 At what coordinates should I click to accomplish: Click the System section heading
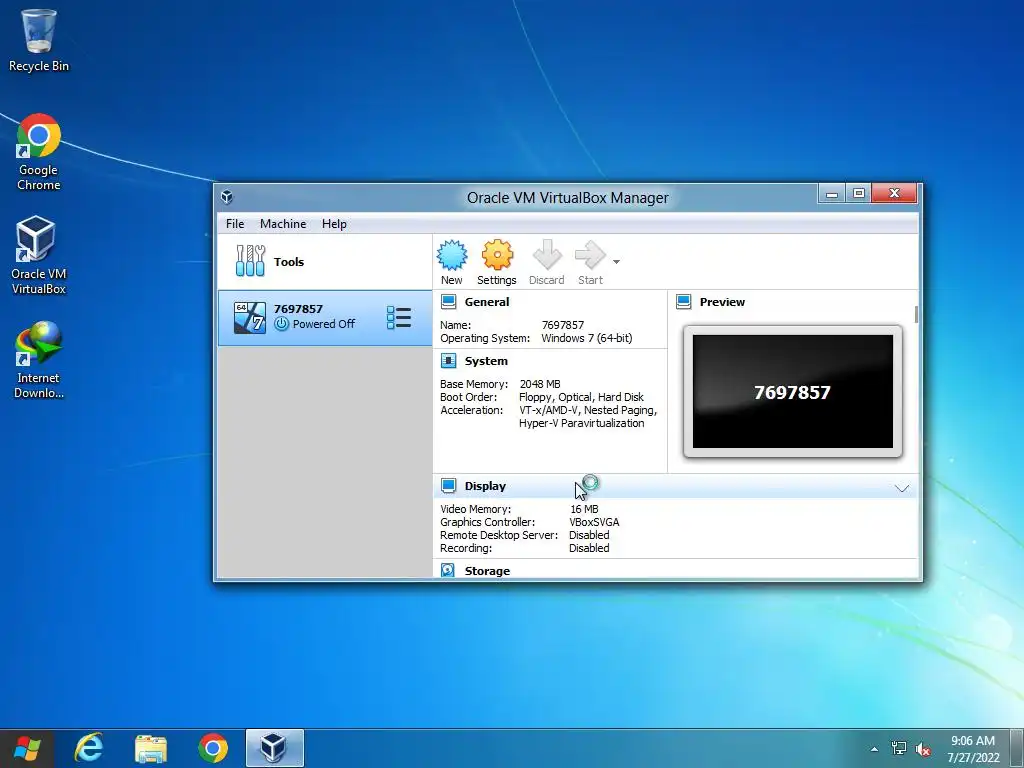[x=486, y=360]
